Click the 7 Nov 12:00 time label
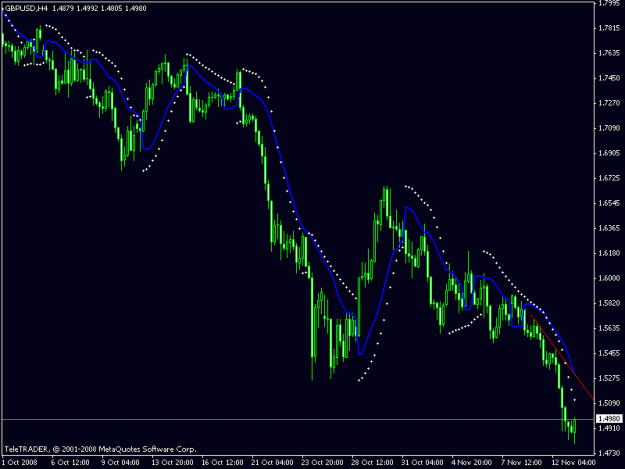Viewport: 625px width, 469px height. pos(522,463)
